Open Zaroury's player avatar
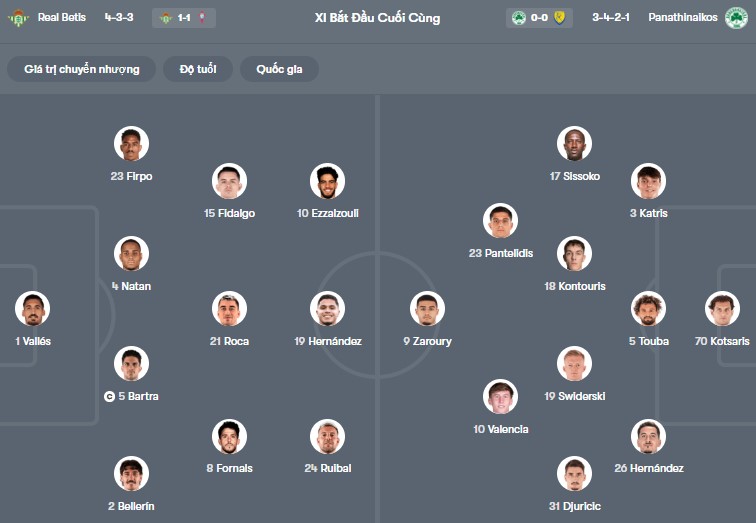Image resolution: width=756 pixels, height=523 pixels. point(427,308)
